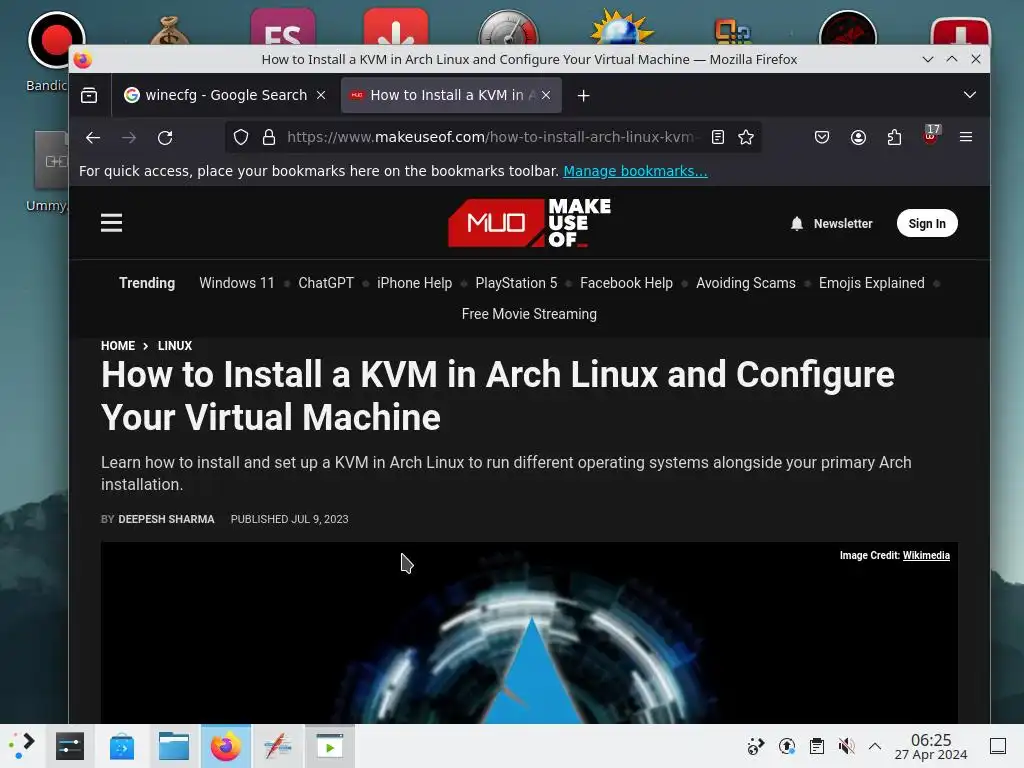Image resolution: width=1024 pixels, height=768 pixels.
Task: Open Discover software store in taskbar
Action: 121,746
